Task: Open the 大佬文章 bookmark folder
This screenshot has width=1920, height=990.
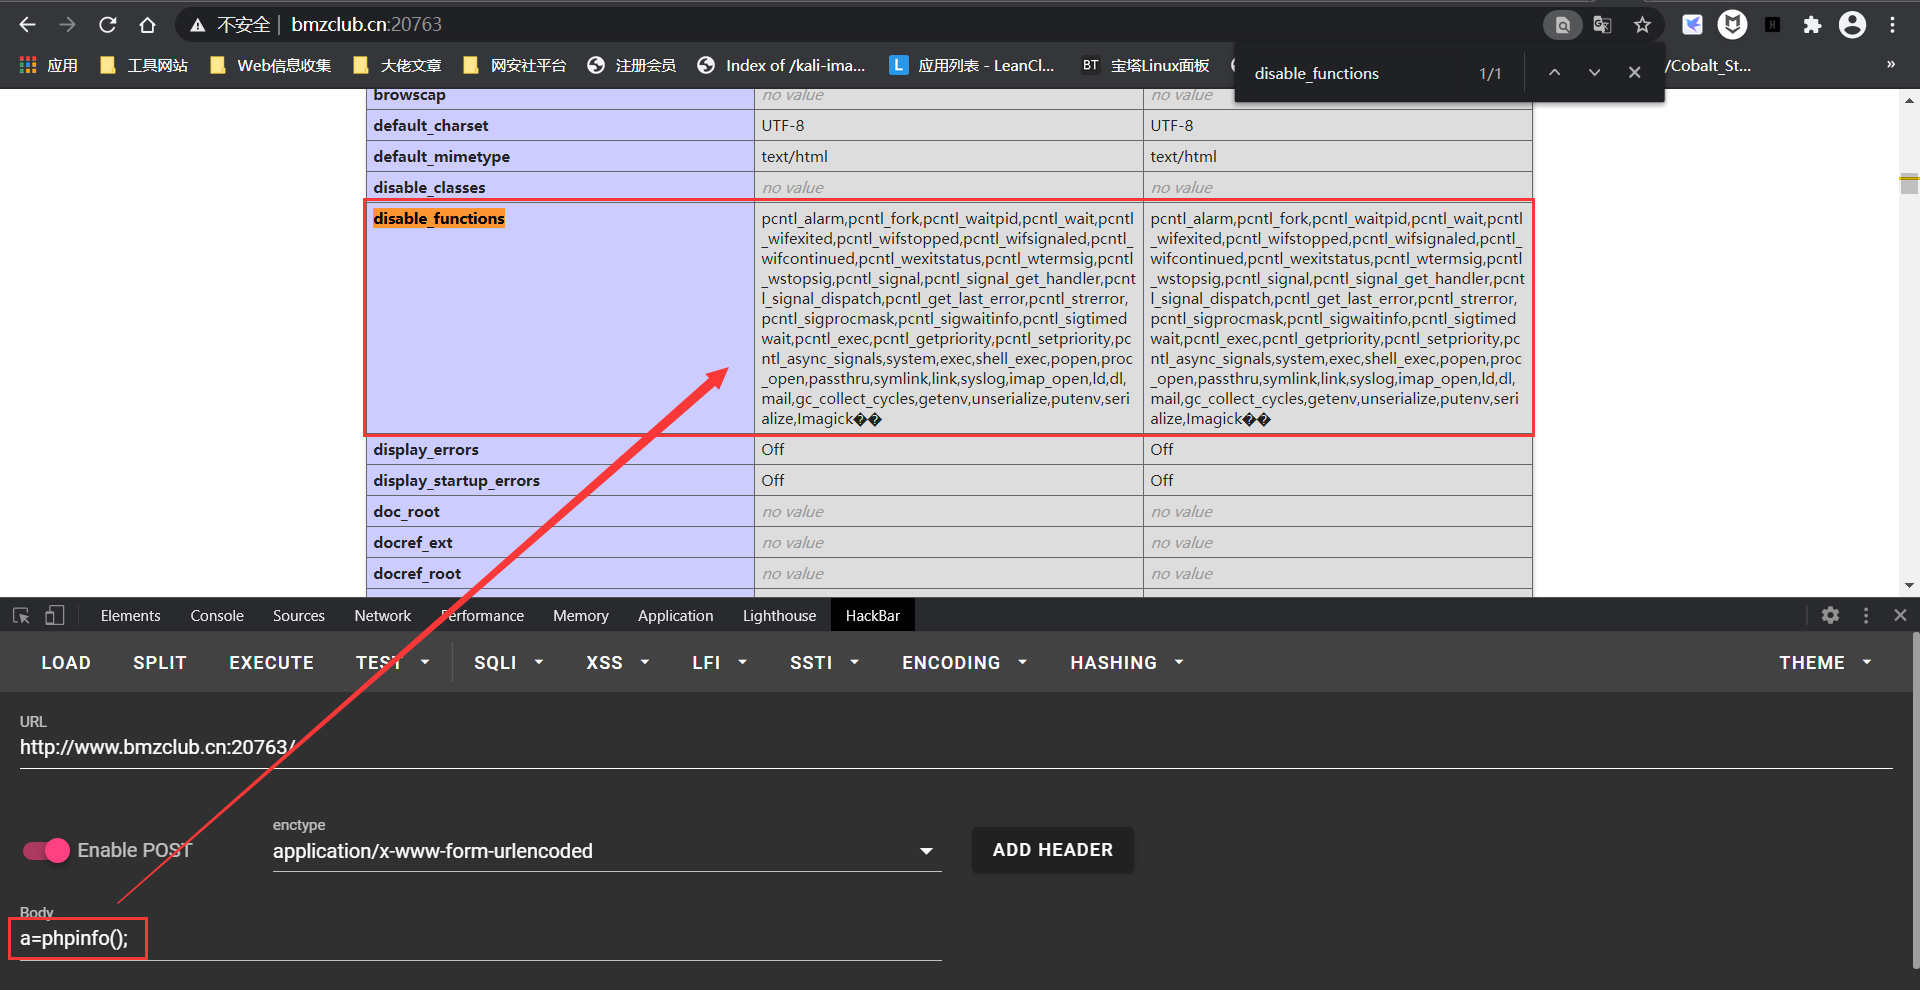Action: point(397,65)
